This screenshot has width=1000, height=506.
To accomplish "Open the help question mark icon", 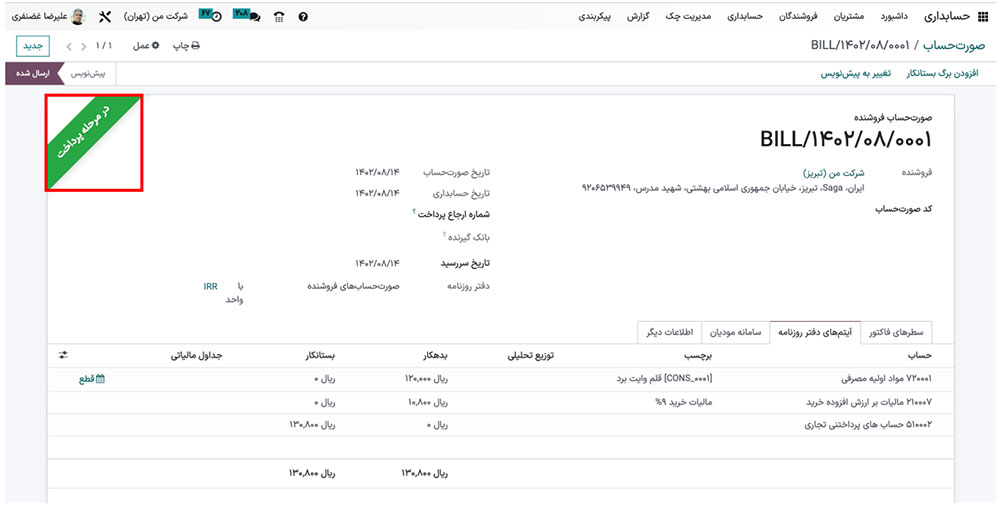I will [304, 17].
